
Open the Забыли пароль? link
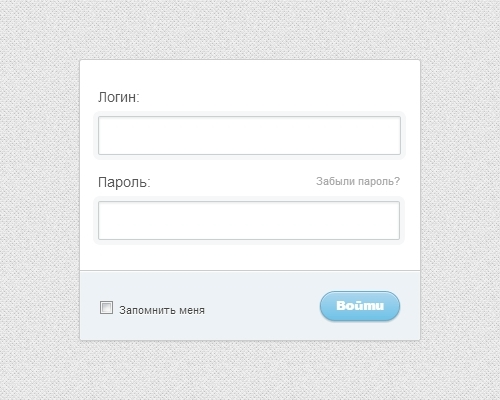pyautogui.click(x=358, y=181)
